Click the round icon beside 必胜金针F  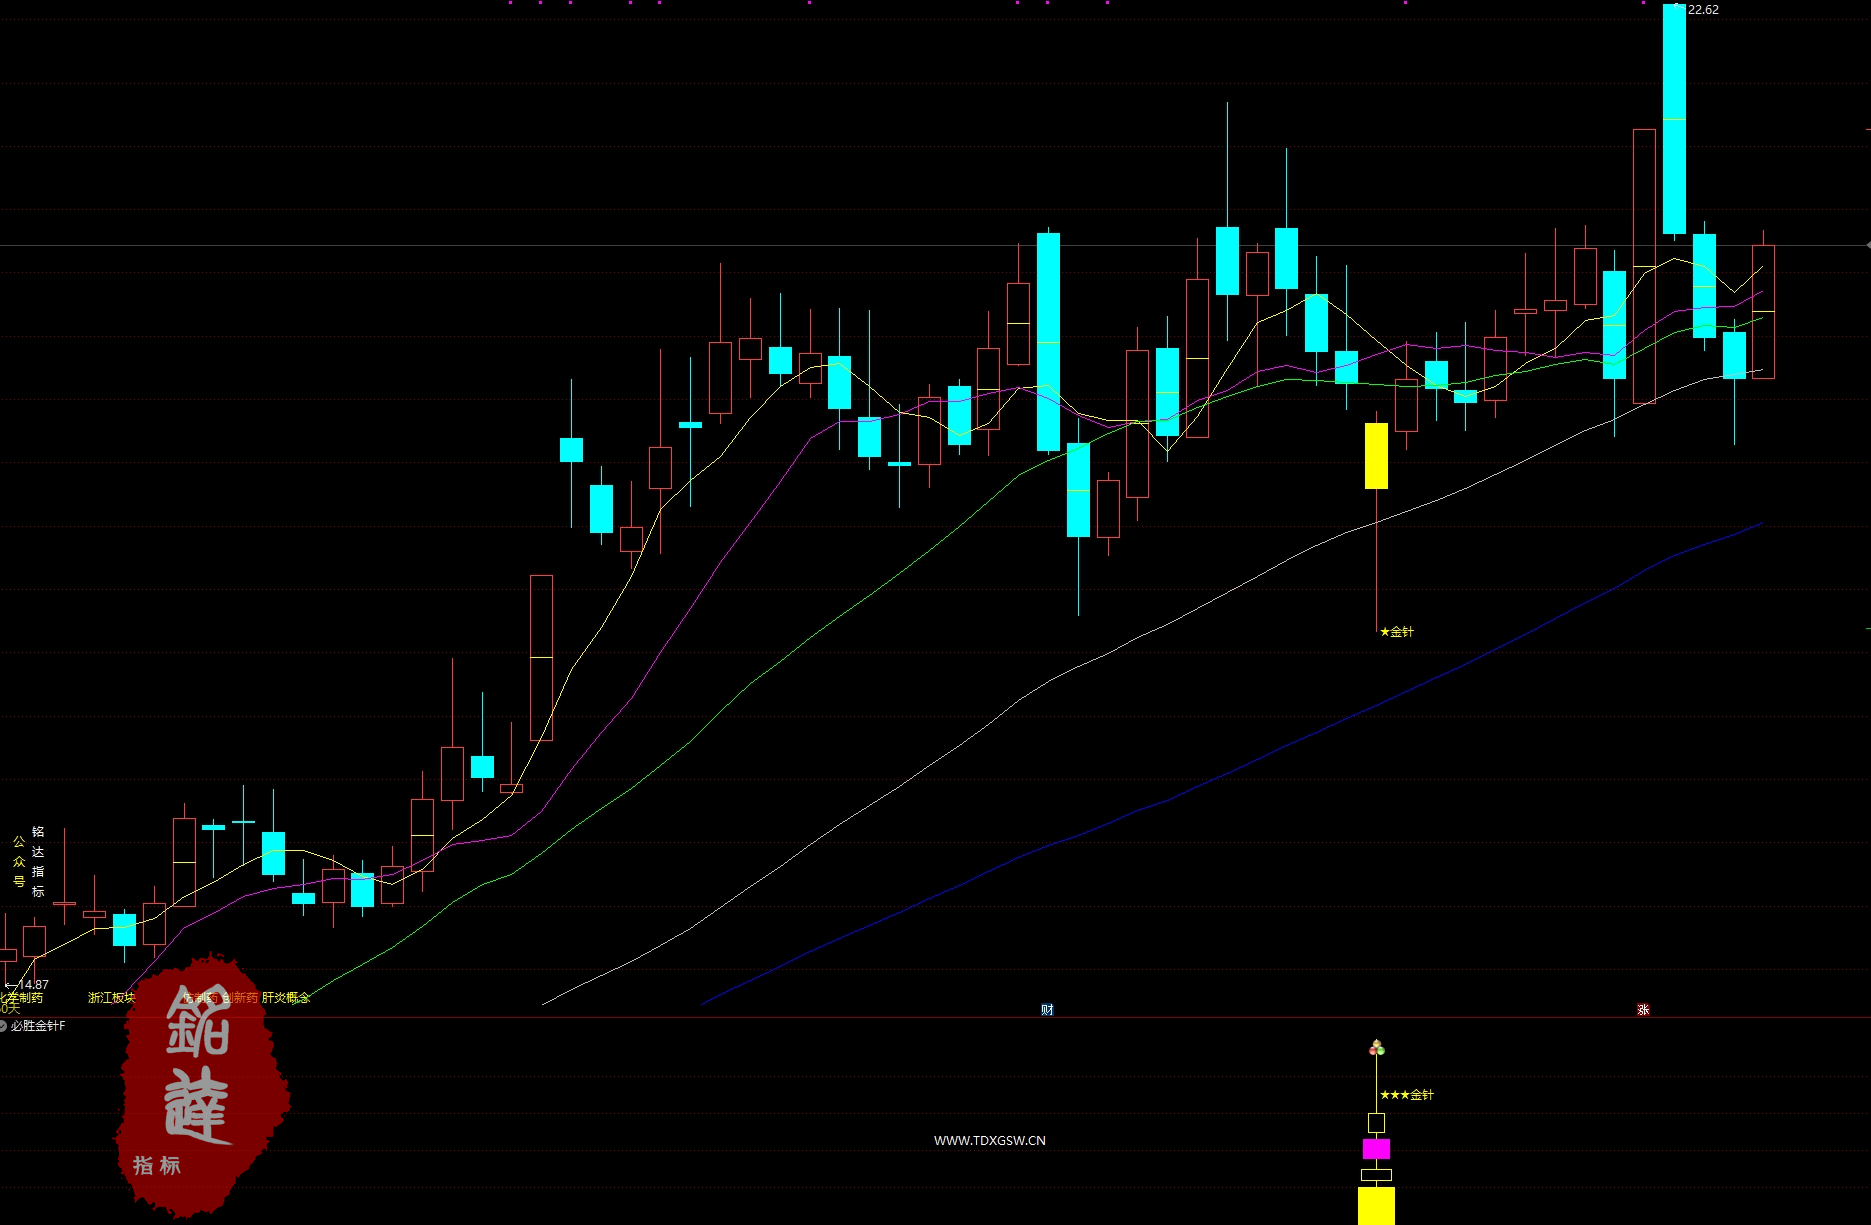[x=4, y=1026]
